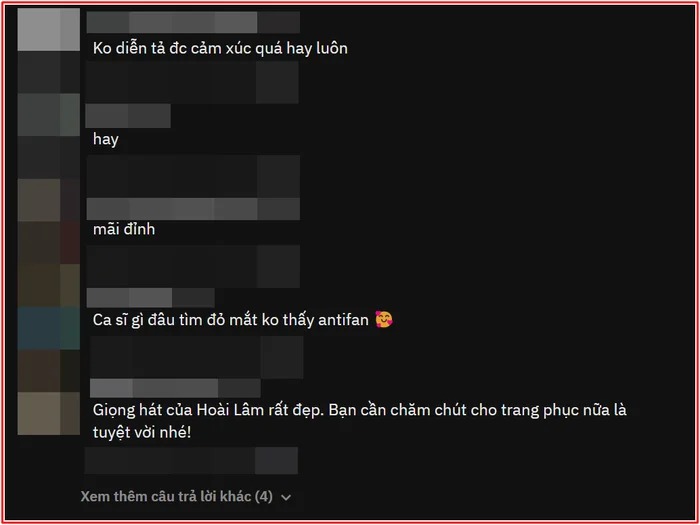Click blurred action row below the "hay" comment
700x525 pixels.
[193, 176]
